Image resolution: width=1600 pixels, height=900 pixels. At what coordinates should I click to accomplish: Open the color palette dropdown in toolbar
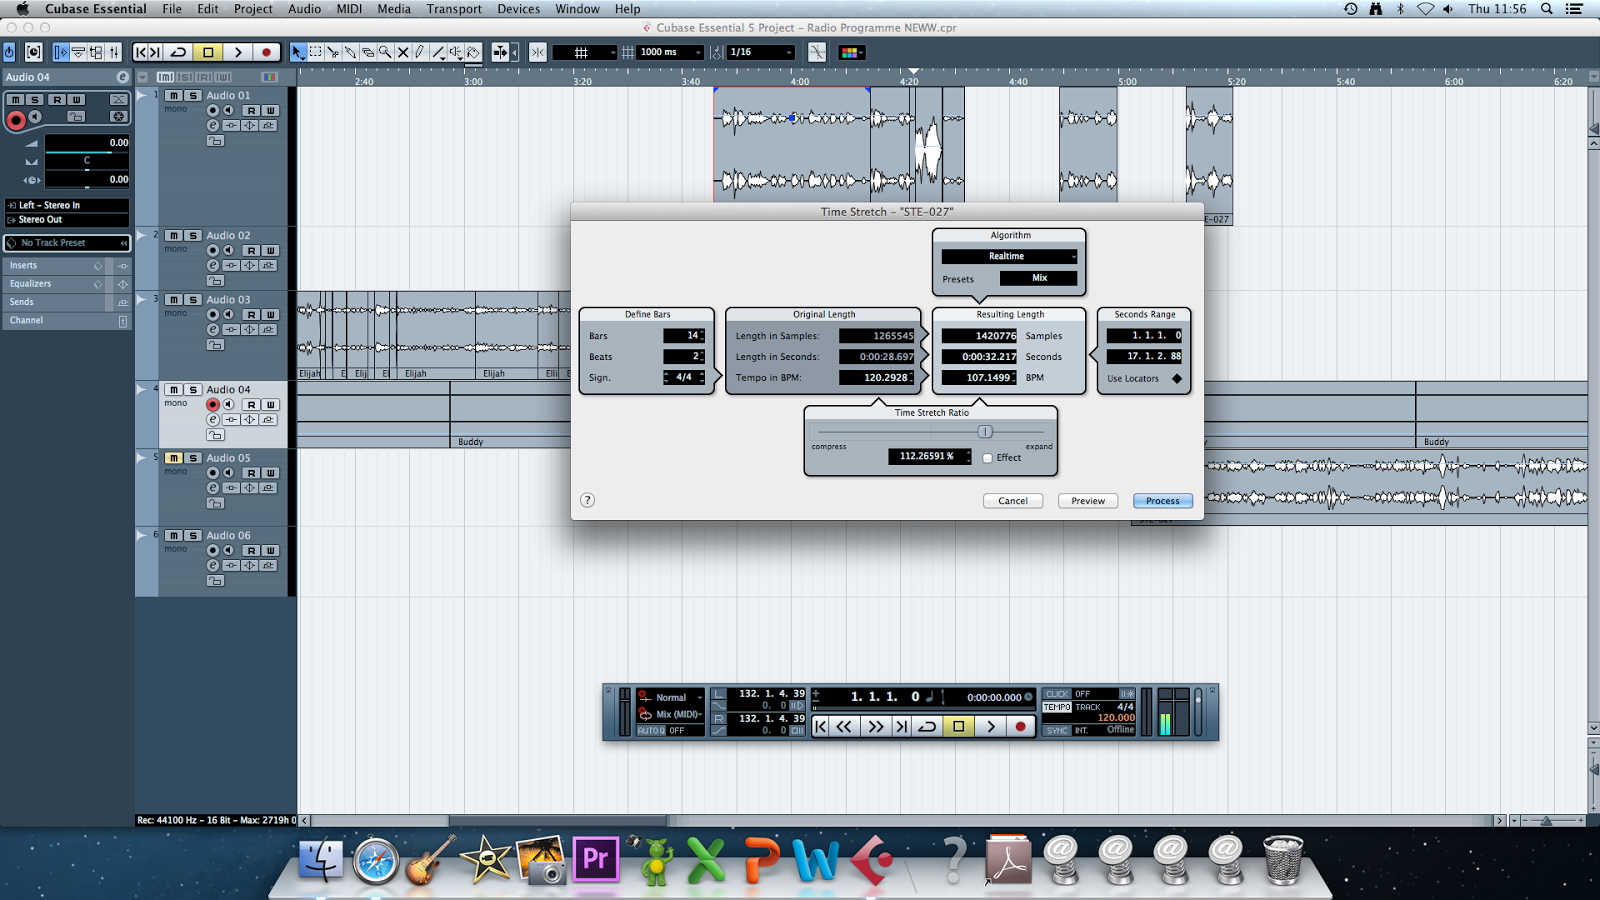coord(851,52)
